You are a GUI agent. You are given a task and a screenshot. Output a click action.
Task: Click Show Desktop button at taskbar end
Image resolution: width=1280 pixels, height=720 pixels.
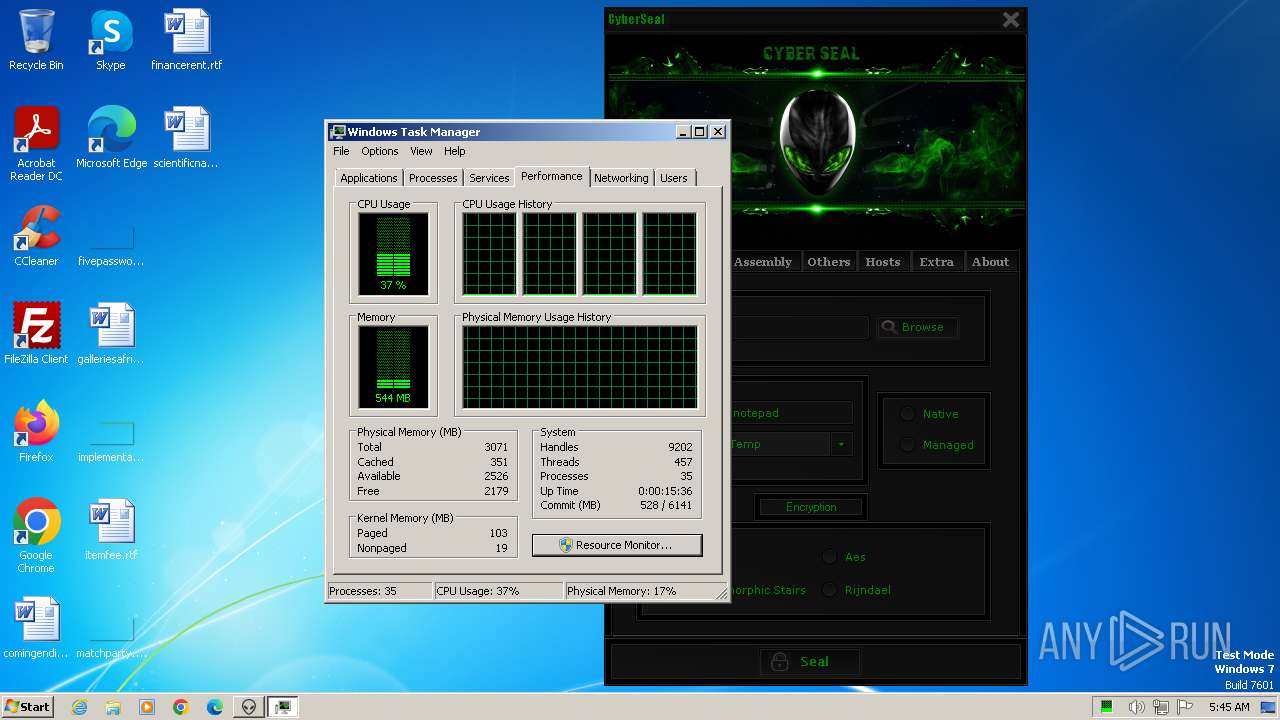(x=1270, y=707)
